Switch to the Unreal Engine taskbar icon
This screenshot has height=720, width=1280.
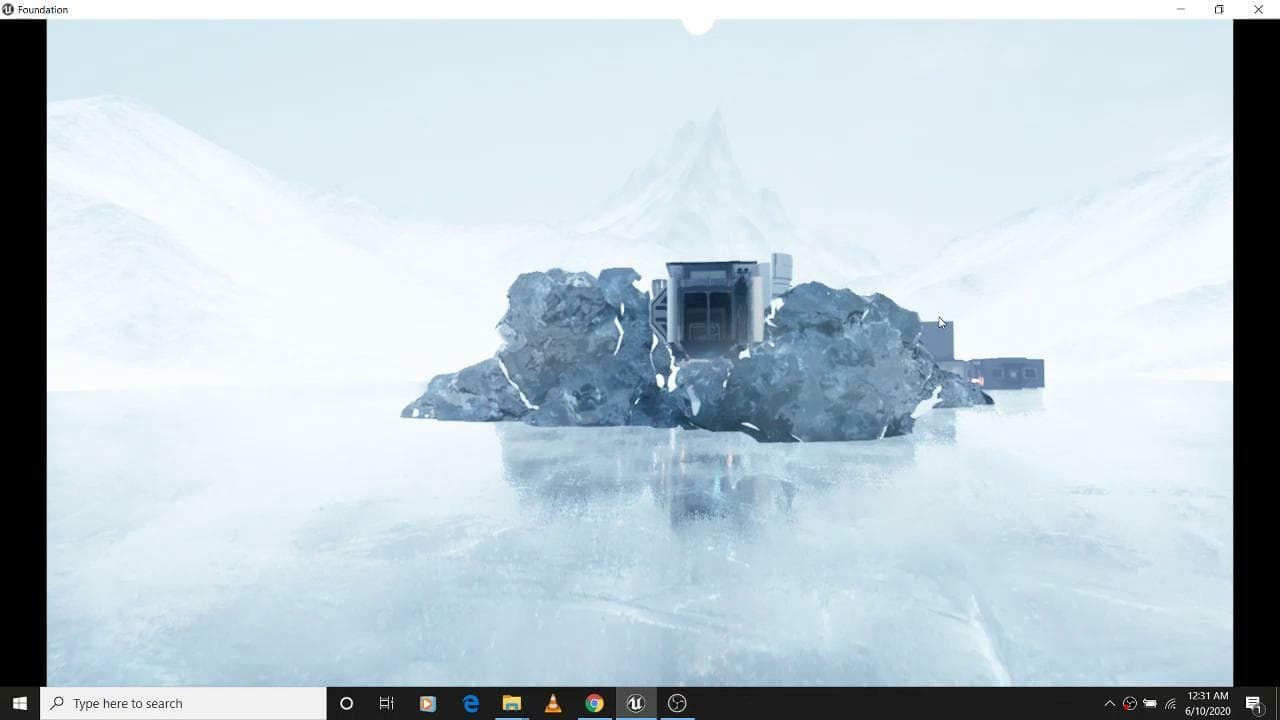tap(635, 703)
